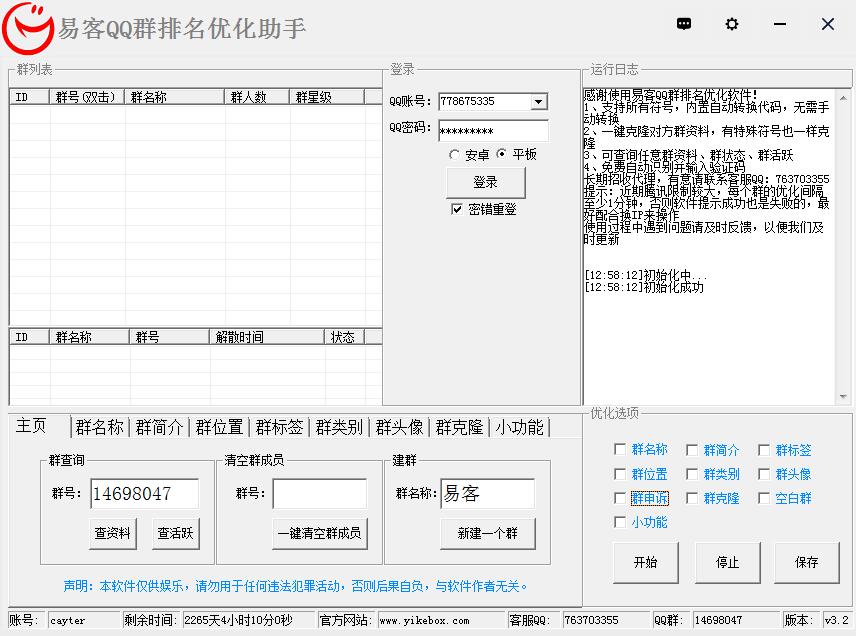Click the 群名称 input containing 易客
This screenshot has width=856, height=636.
[x=487, y=493]
